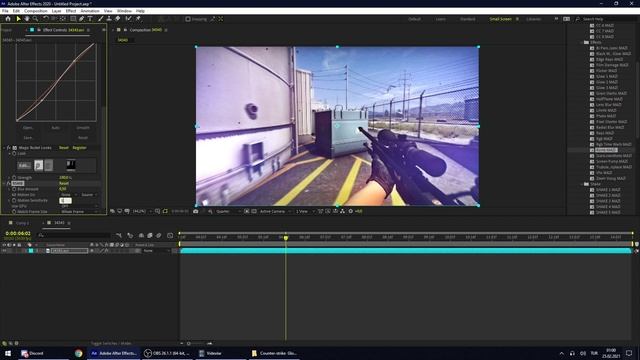
Task: Toggle the Motion Blur enable switch in the timeline
Action: coord(158,236)
